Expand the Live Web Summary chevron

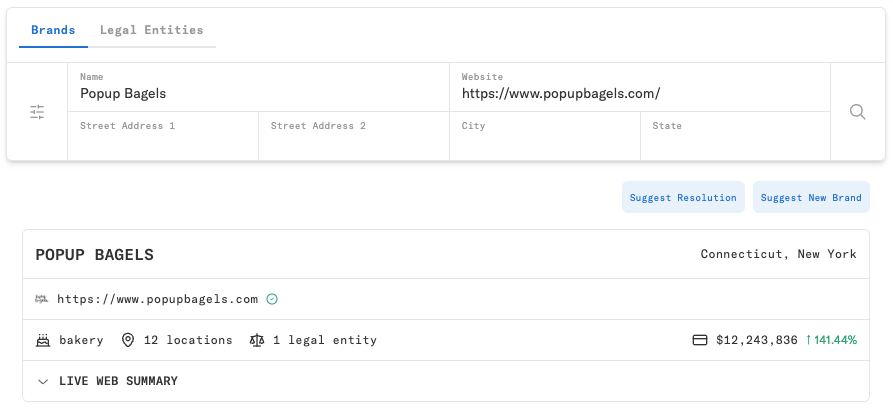tap(43, 381)
